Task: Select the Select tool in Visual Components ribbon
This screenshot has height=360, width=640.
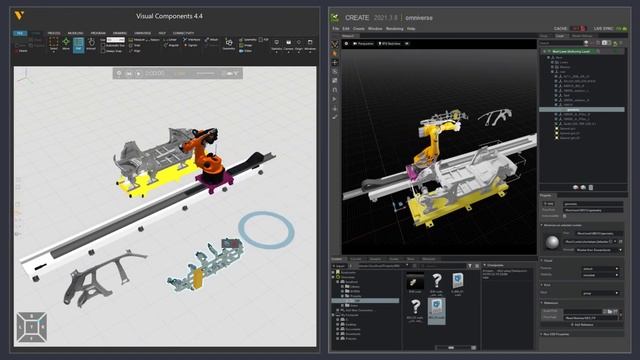Action: pos(53,44)
